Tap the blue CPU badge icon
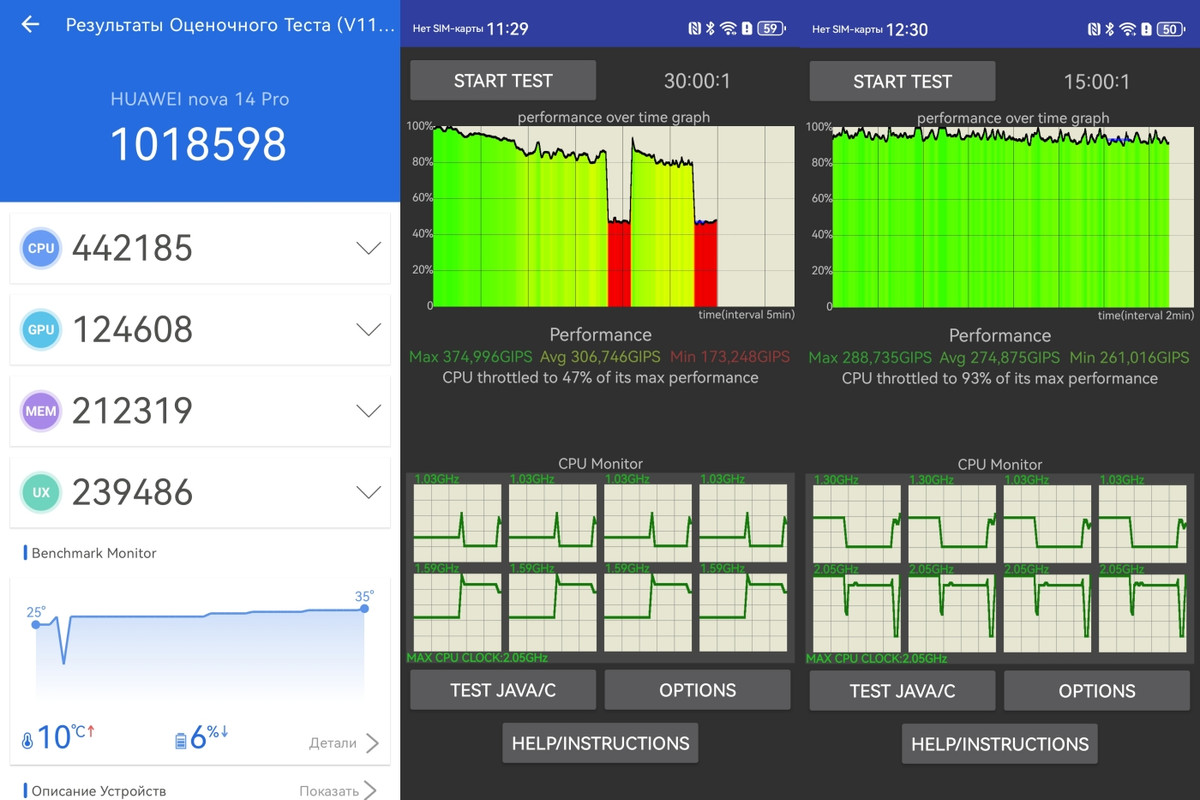The width and height of the screenshot is (1200, 800). point(41,248)
